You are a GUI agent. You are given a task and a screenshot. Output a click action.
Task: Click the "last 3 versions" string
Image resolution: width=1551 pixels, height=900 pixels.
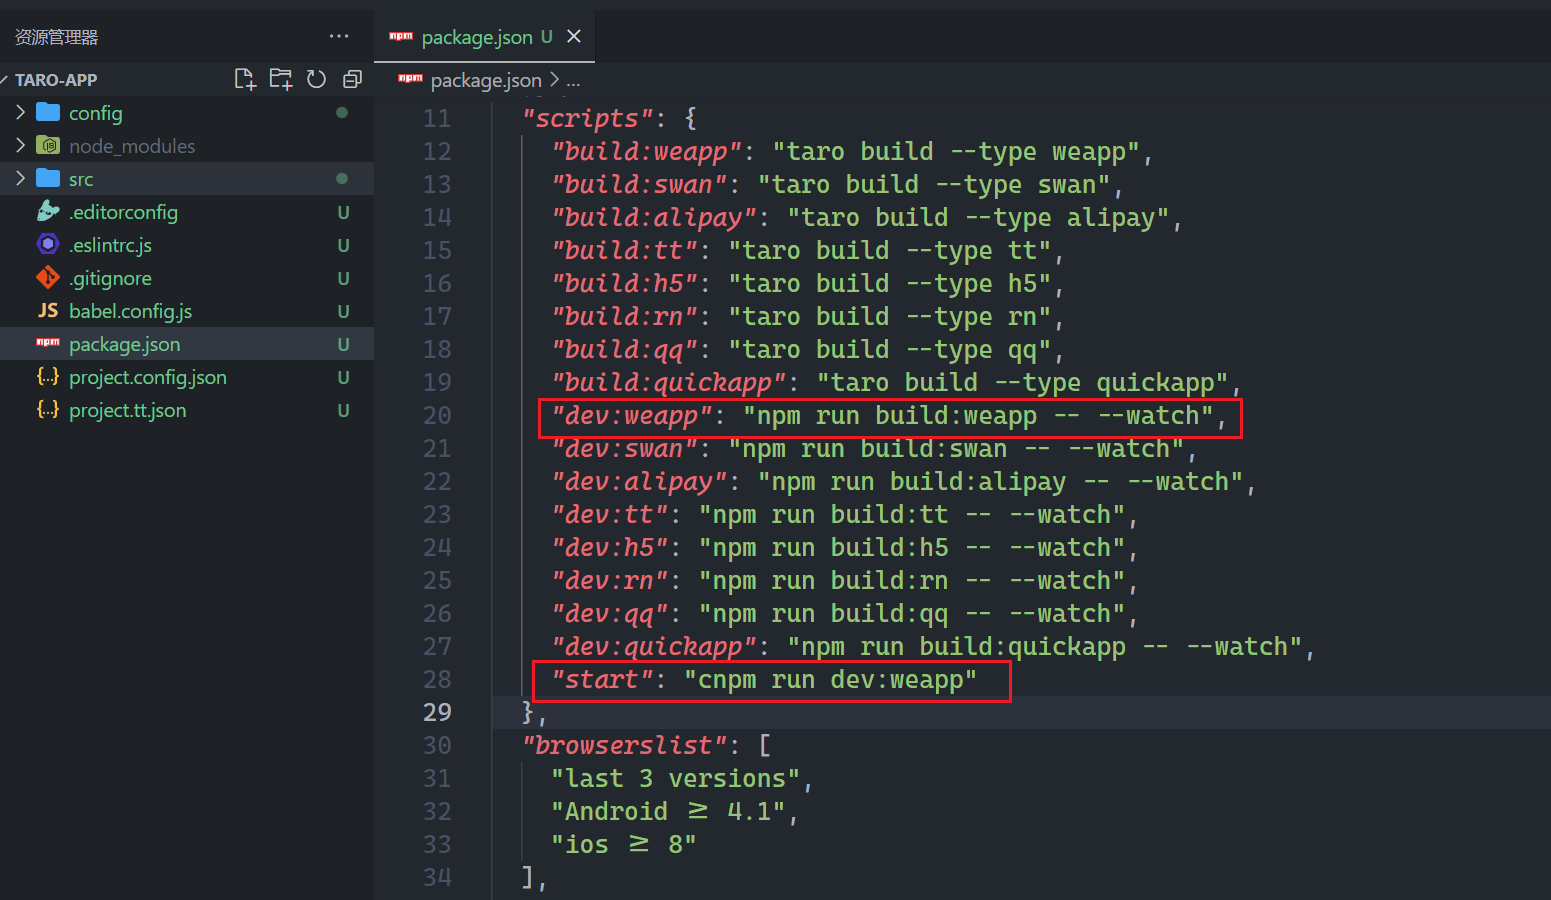pos(676,778)
